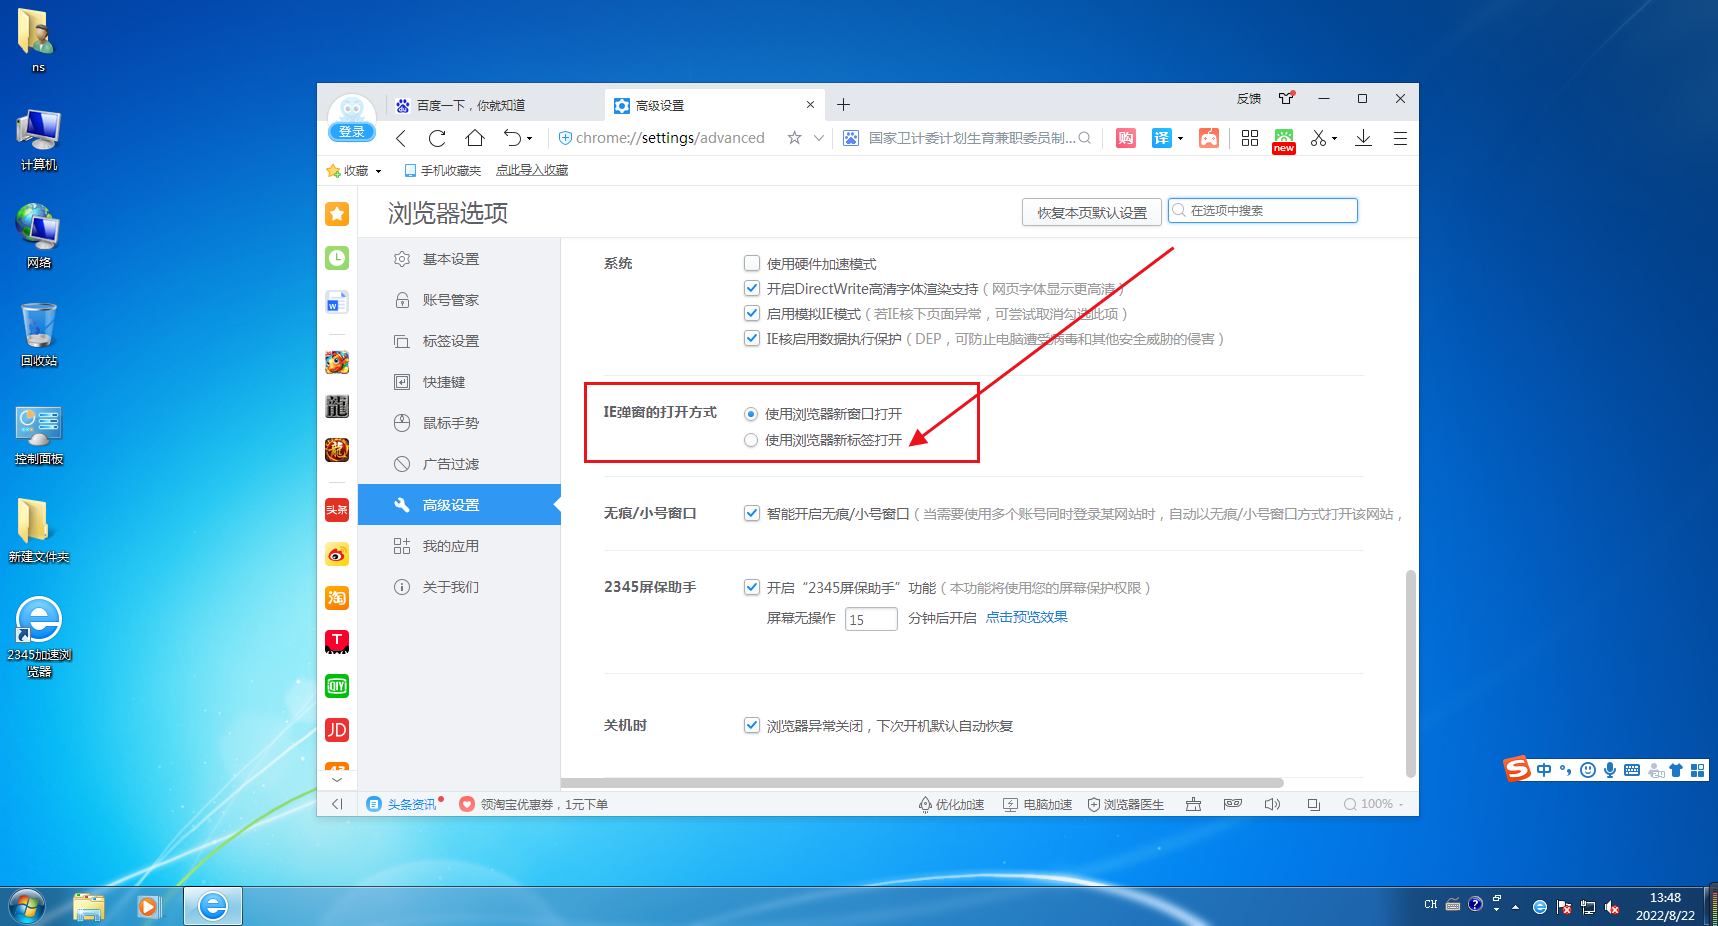Viewport: 1718px width, 926px height.
Task: Open the game controller toolbar icon
Action: coord(1209,138)
